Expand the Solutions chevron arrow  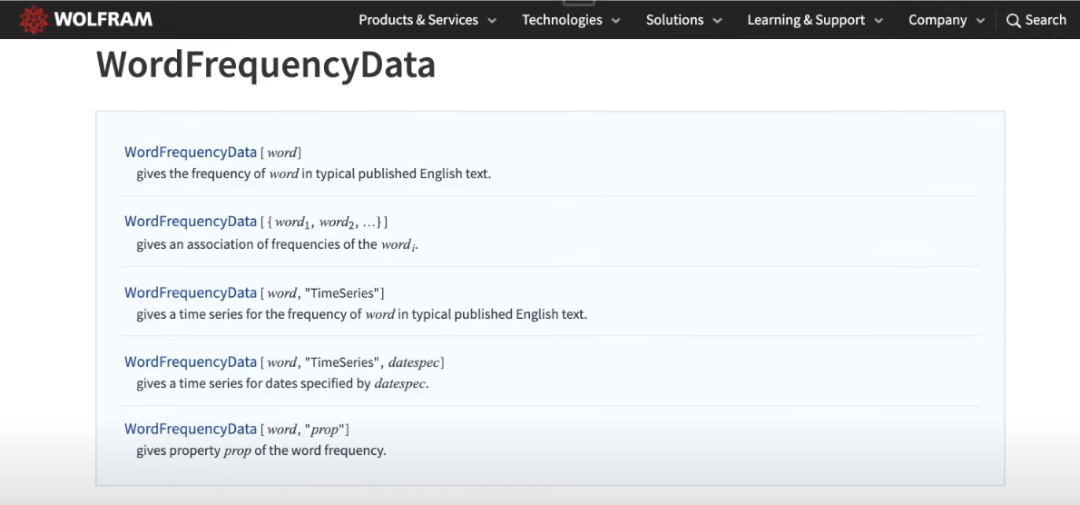[x=718, y=21]
